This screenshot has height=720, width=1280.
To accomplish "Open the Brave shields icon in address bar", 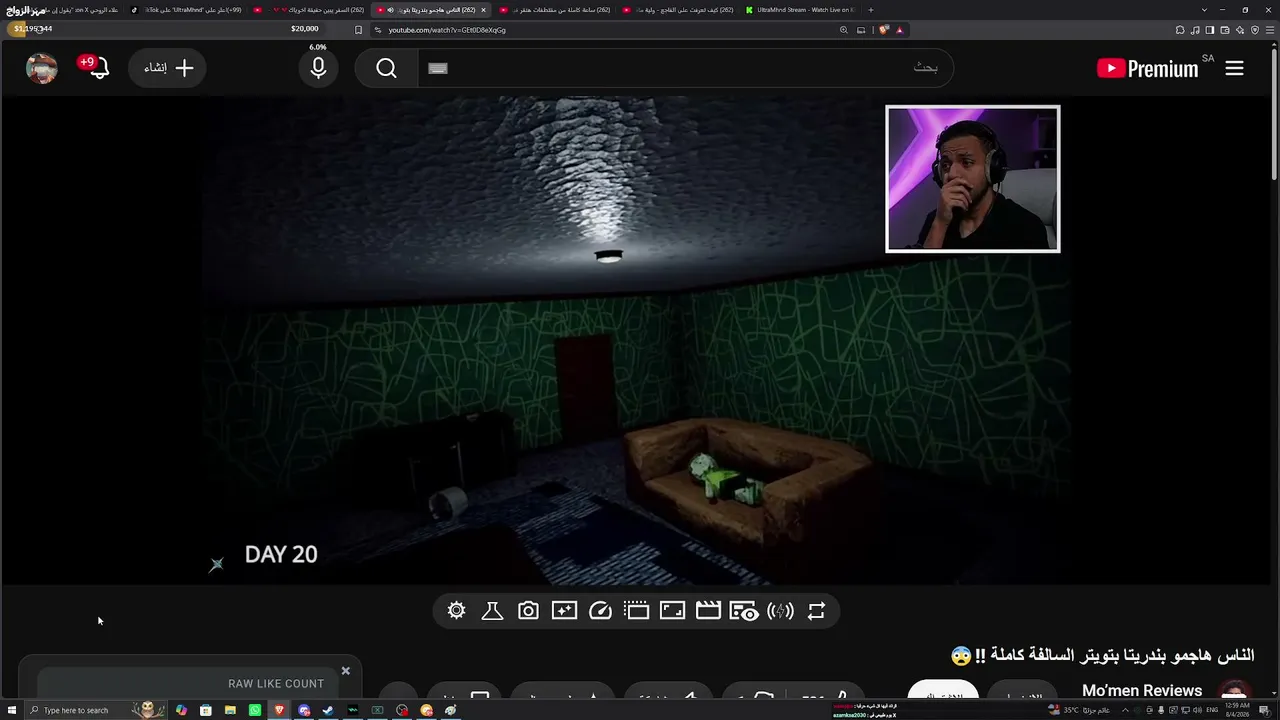I will pyautogui.click(x=884, y=30).
